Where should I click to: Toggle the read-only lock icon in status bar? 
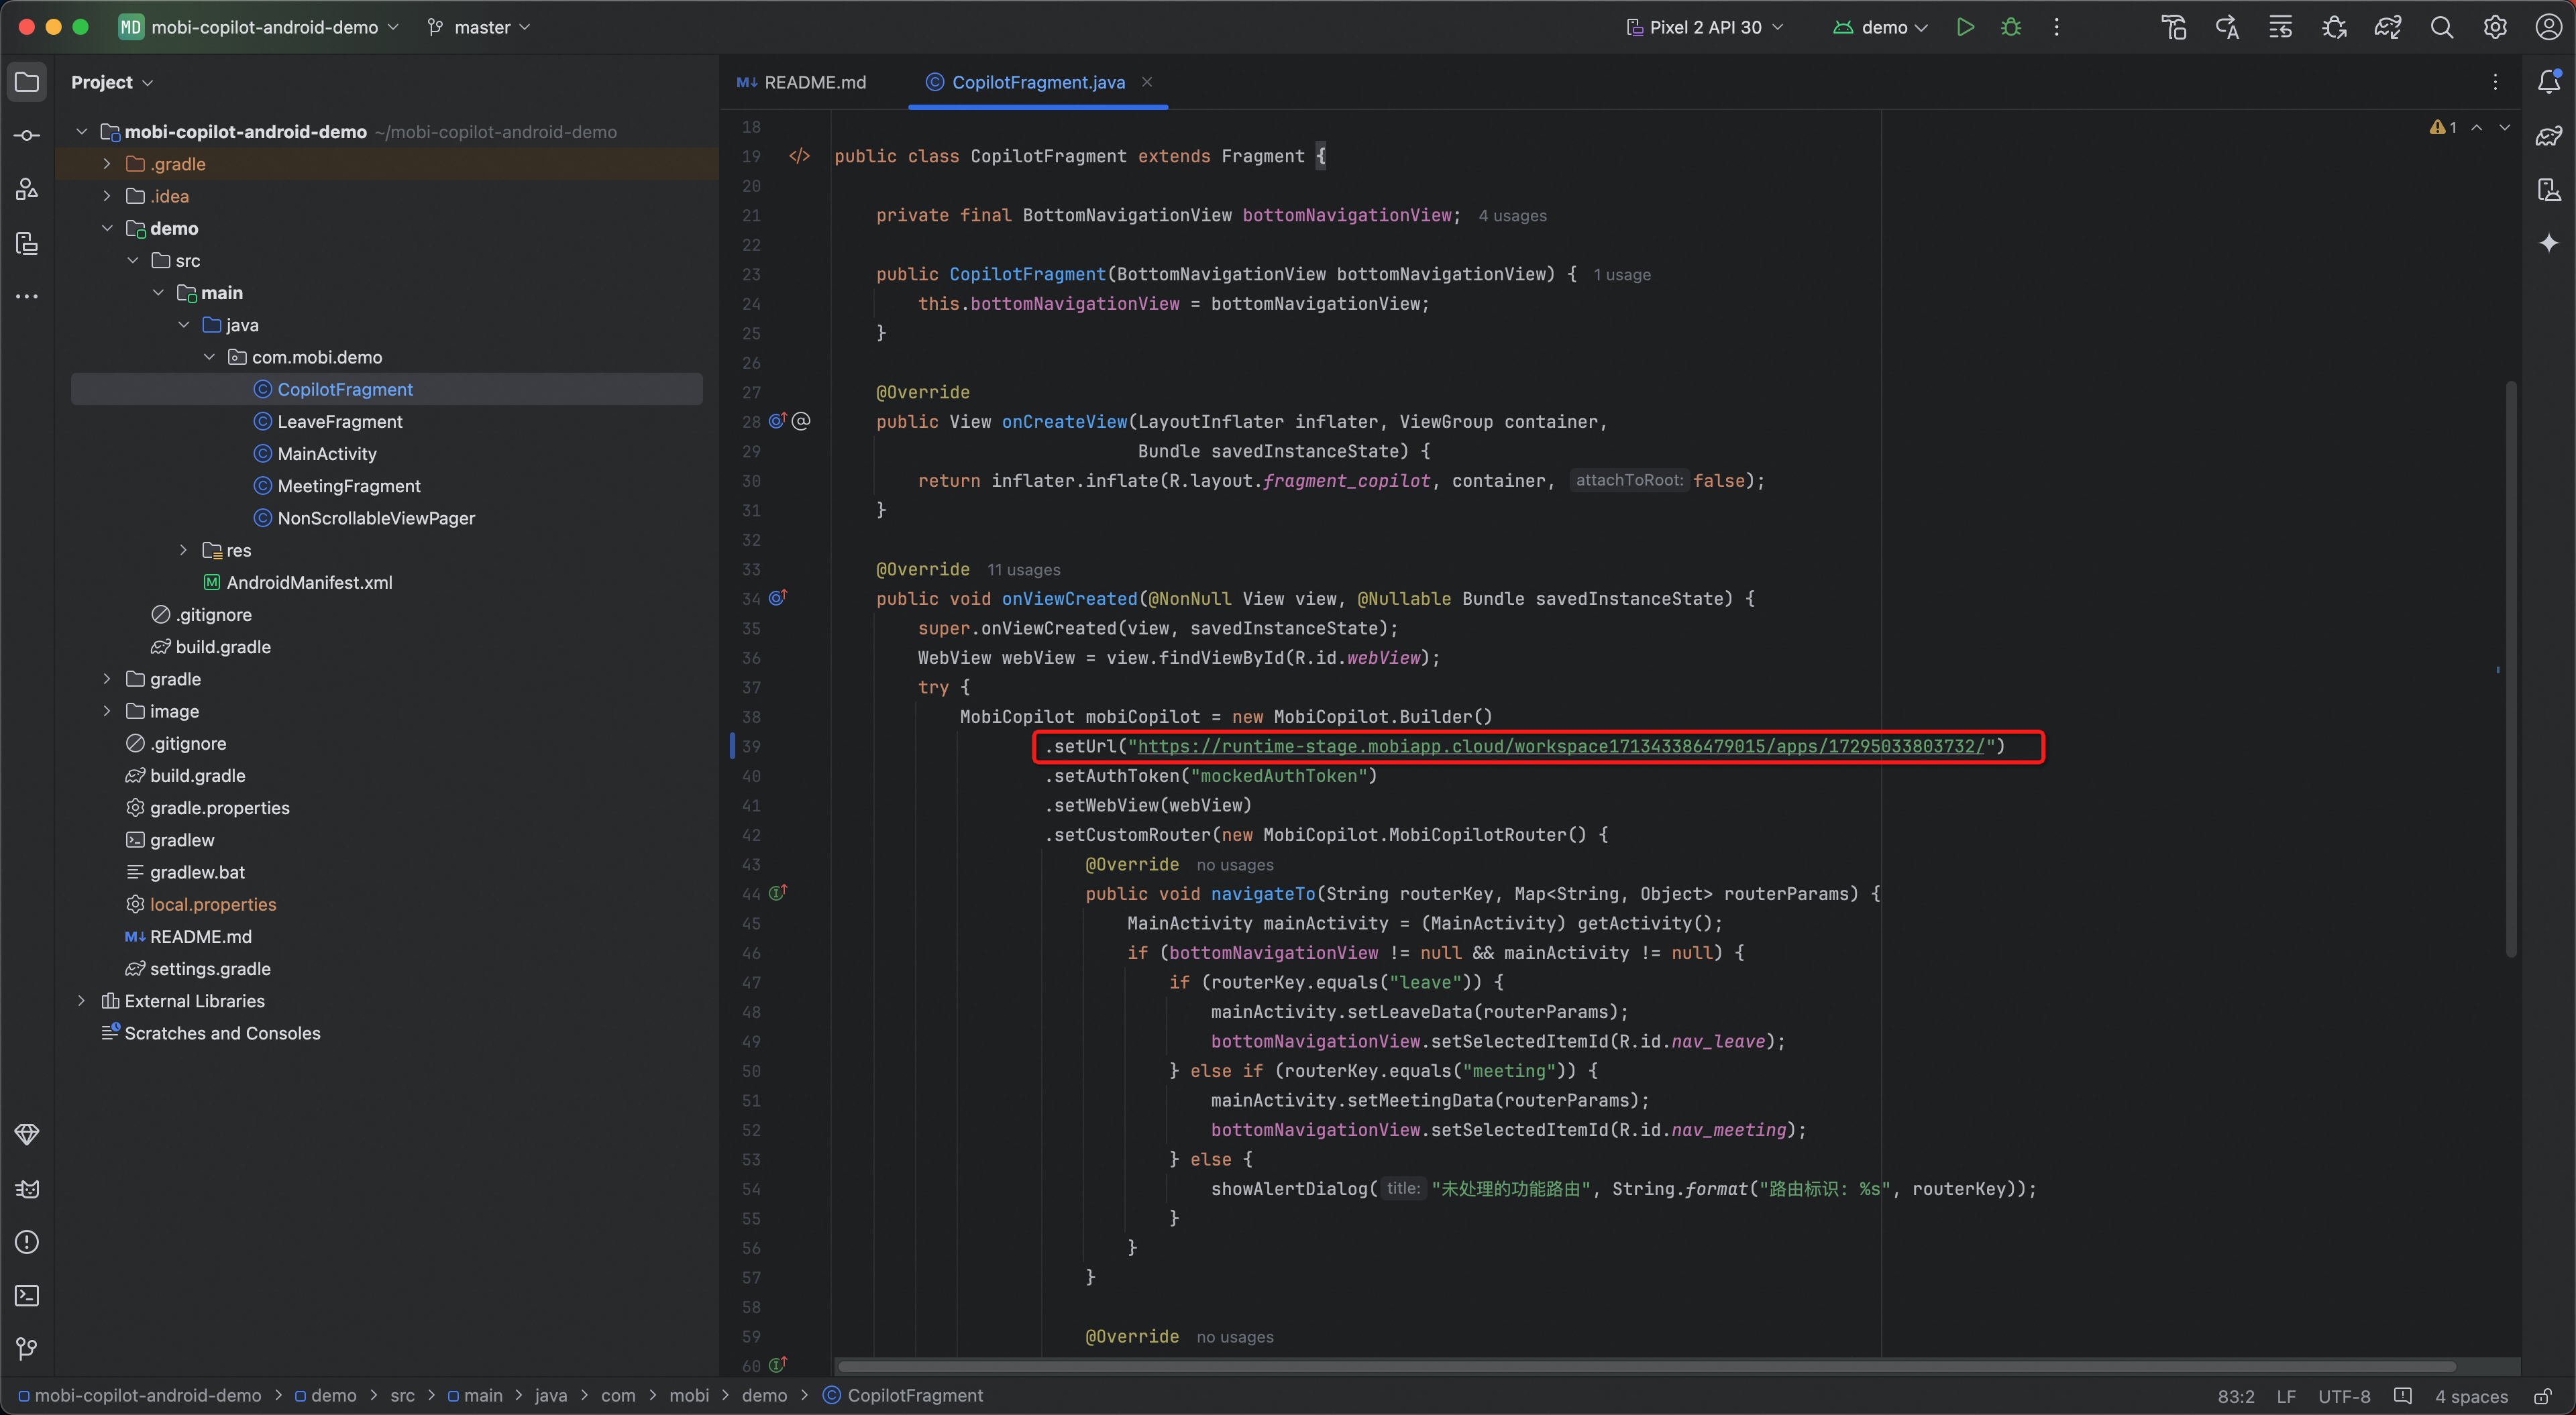pyautogui.click(x=2543, y=1396)
